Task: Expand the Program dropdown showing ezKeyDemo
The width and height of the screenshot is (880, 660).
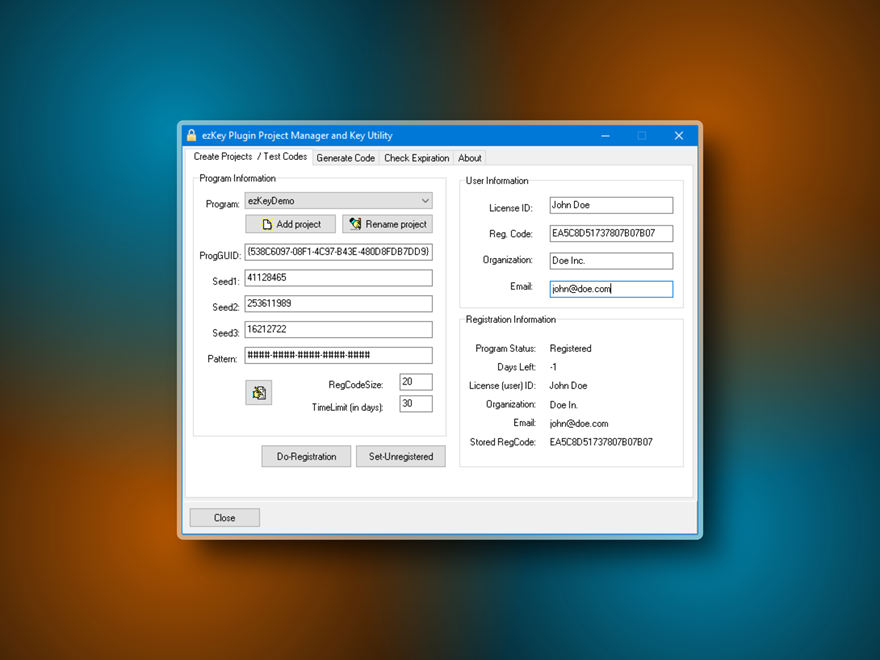Action: tap(338, 201)
